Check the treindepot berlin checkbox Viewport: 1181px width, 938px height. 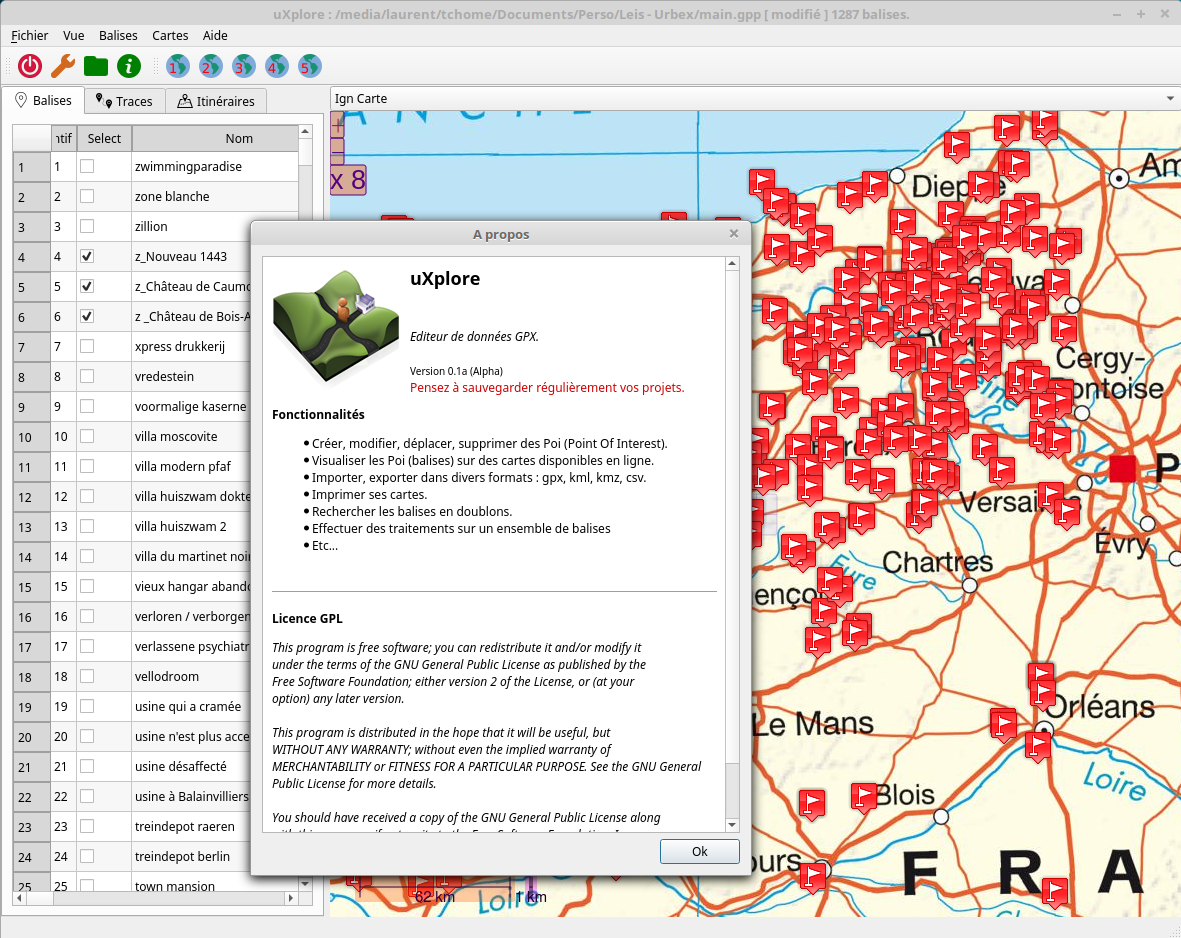(87, 856)
